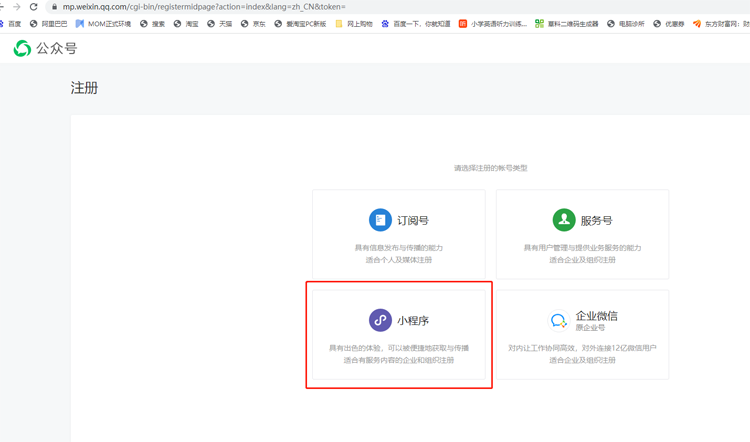Open the 百度 bookmark

pyautogui.click(x=11, y=24)
